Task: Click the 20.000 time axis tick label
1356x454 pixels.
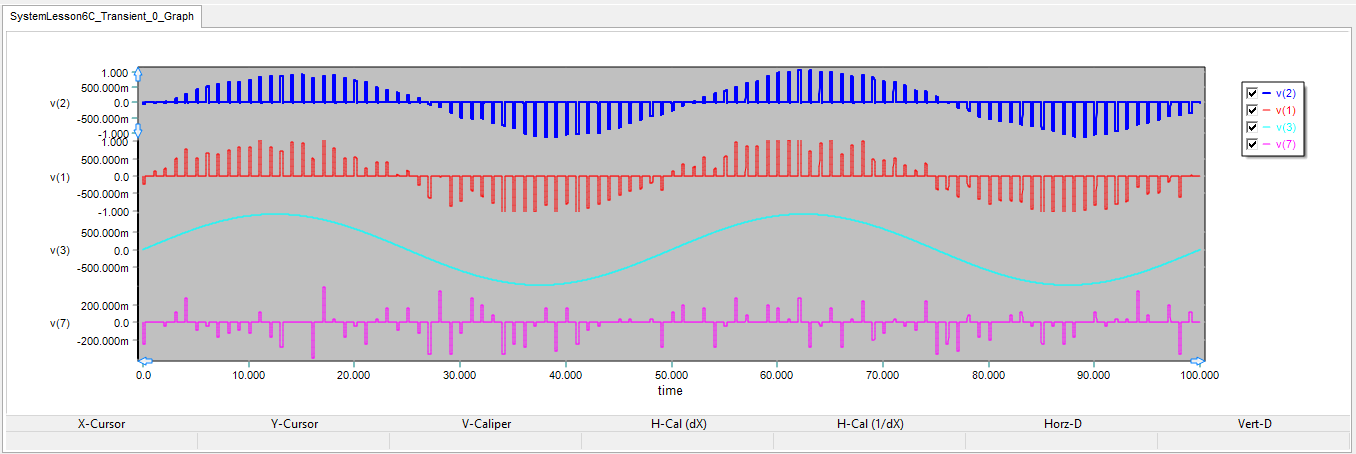Action: (x=354, y=376)
